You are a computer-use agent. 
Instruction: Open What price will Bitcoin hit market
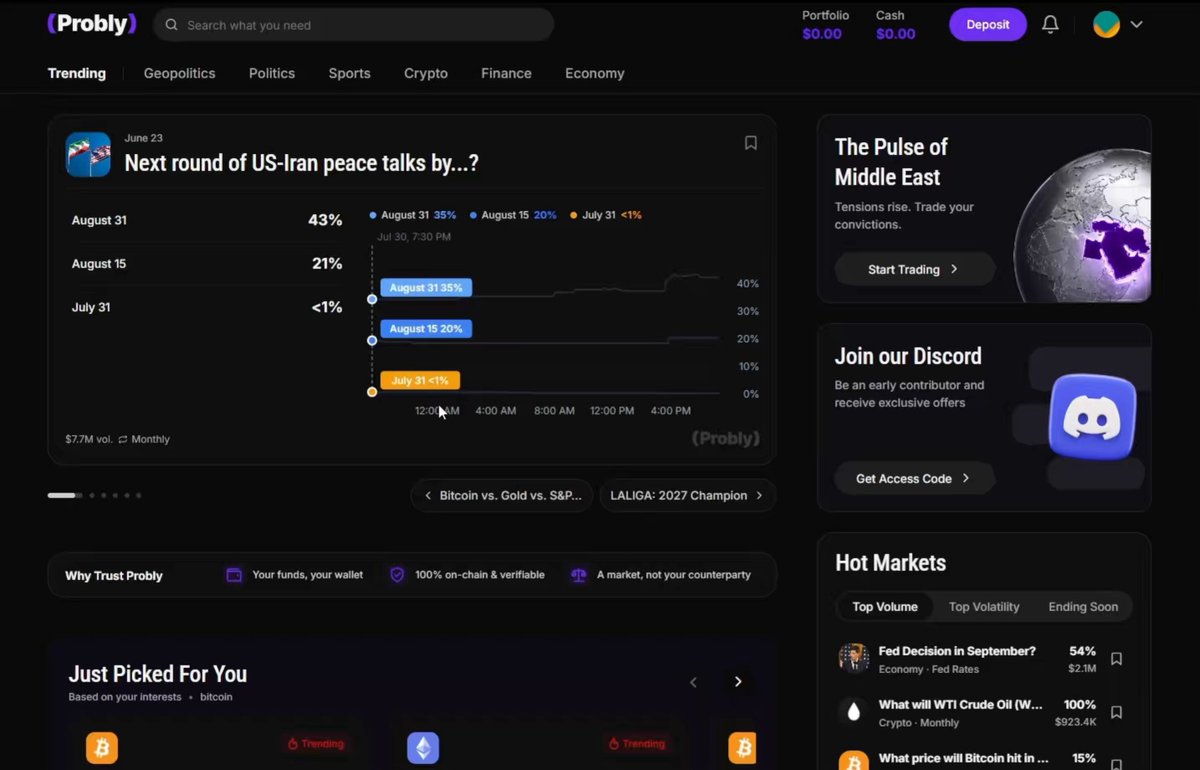[963, 758]
